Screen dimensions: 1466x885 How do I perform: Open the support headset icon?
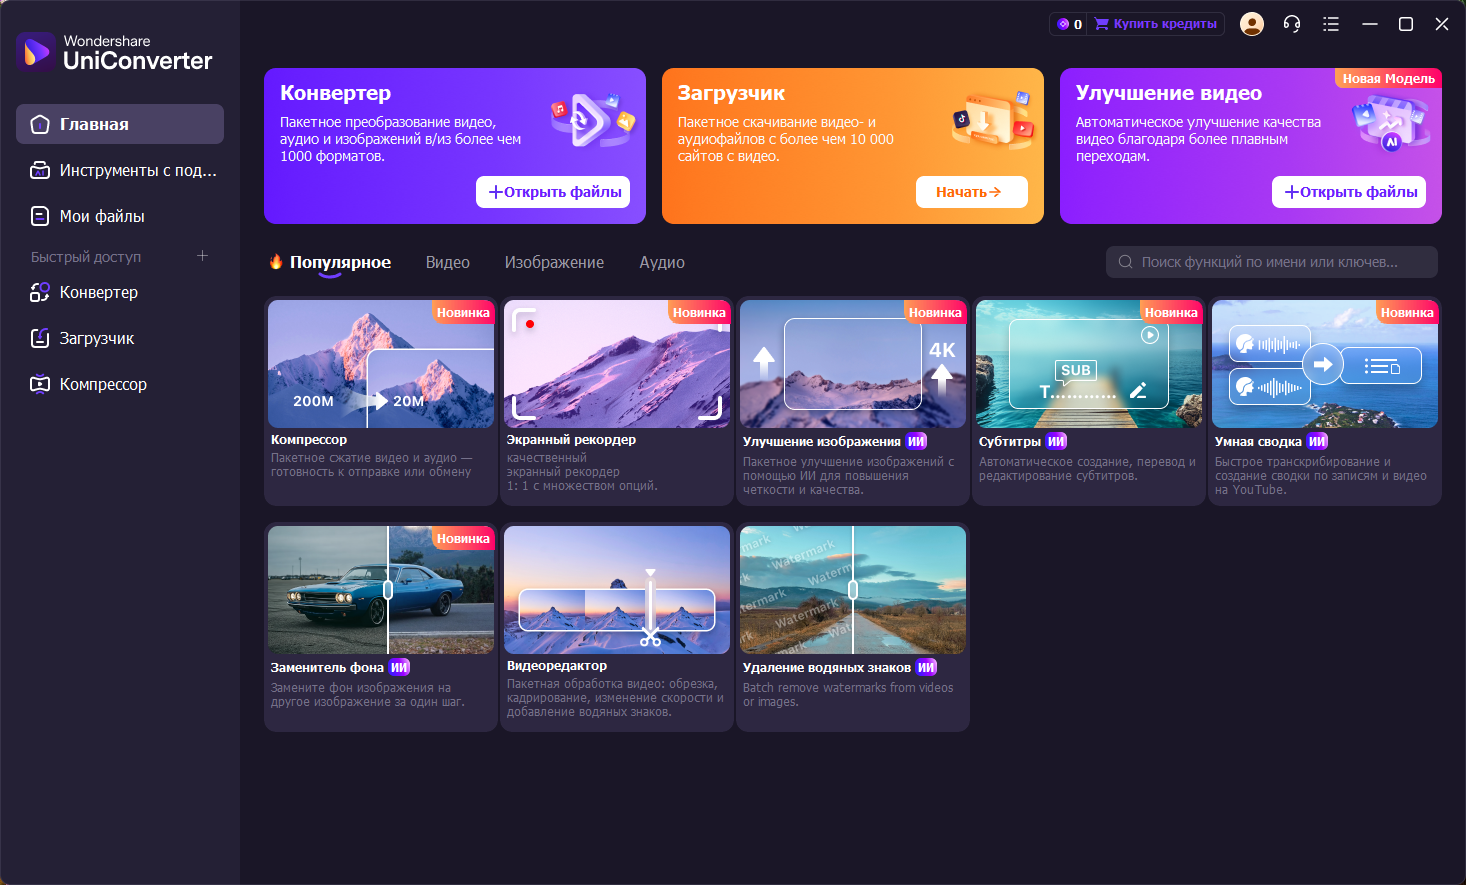1291,24
